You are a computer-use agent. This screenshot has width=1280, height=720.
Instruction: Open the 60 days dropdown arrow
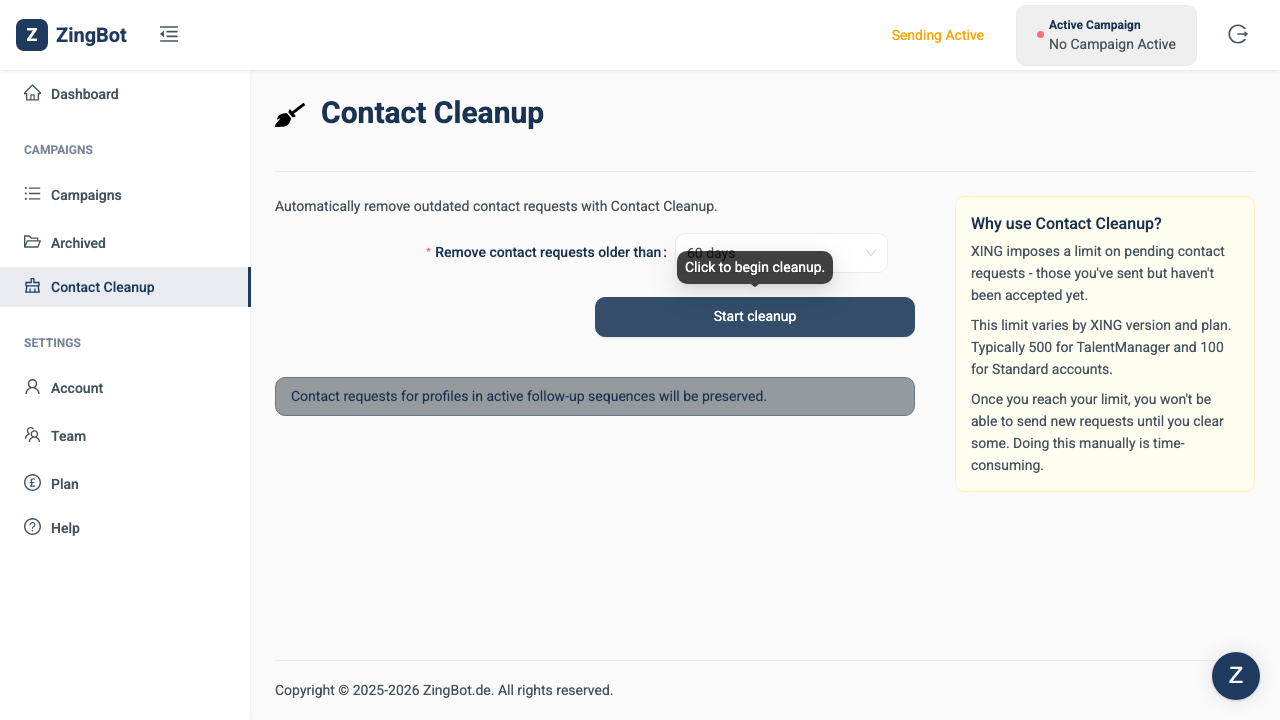[x=870, y=253]
